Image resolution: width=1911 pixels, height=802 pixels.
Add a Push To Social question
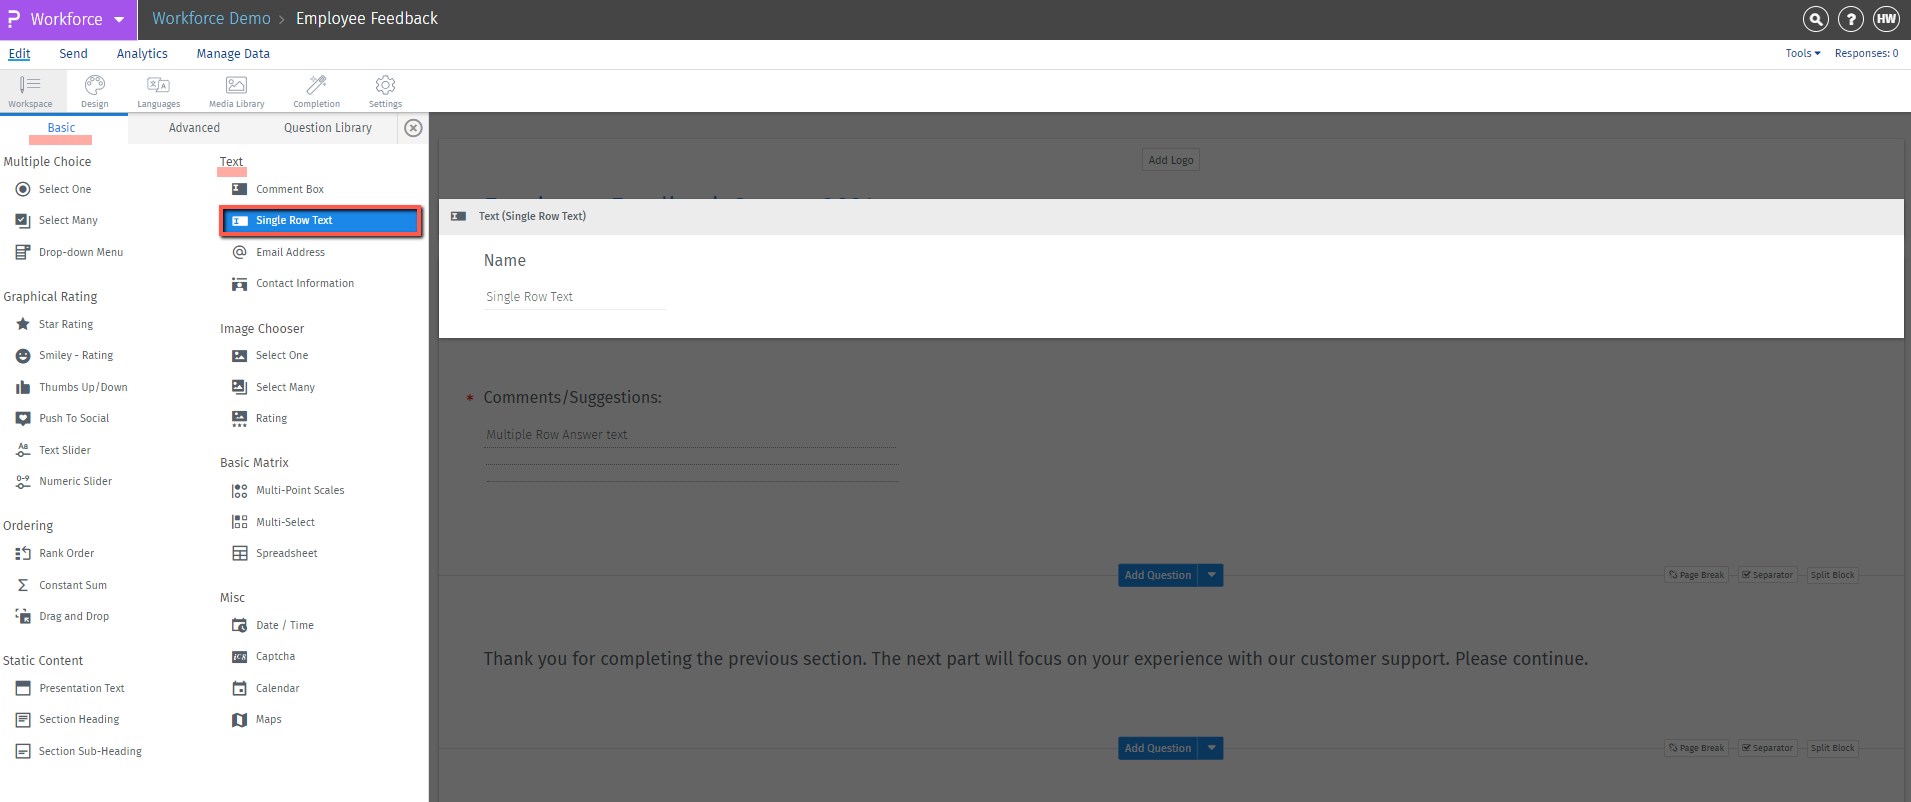tap(63, 418)
